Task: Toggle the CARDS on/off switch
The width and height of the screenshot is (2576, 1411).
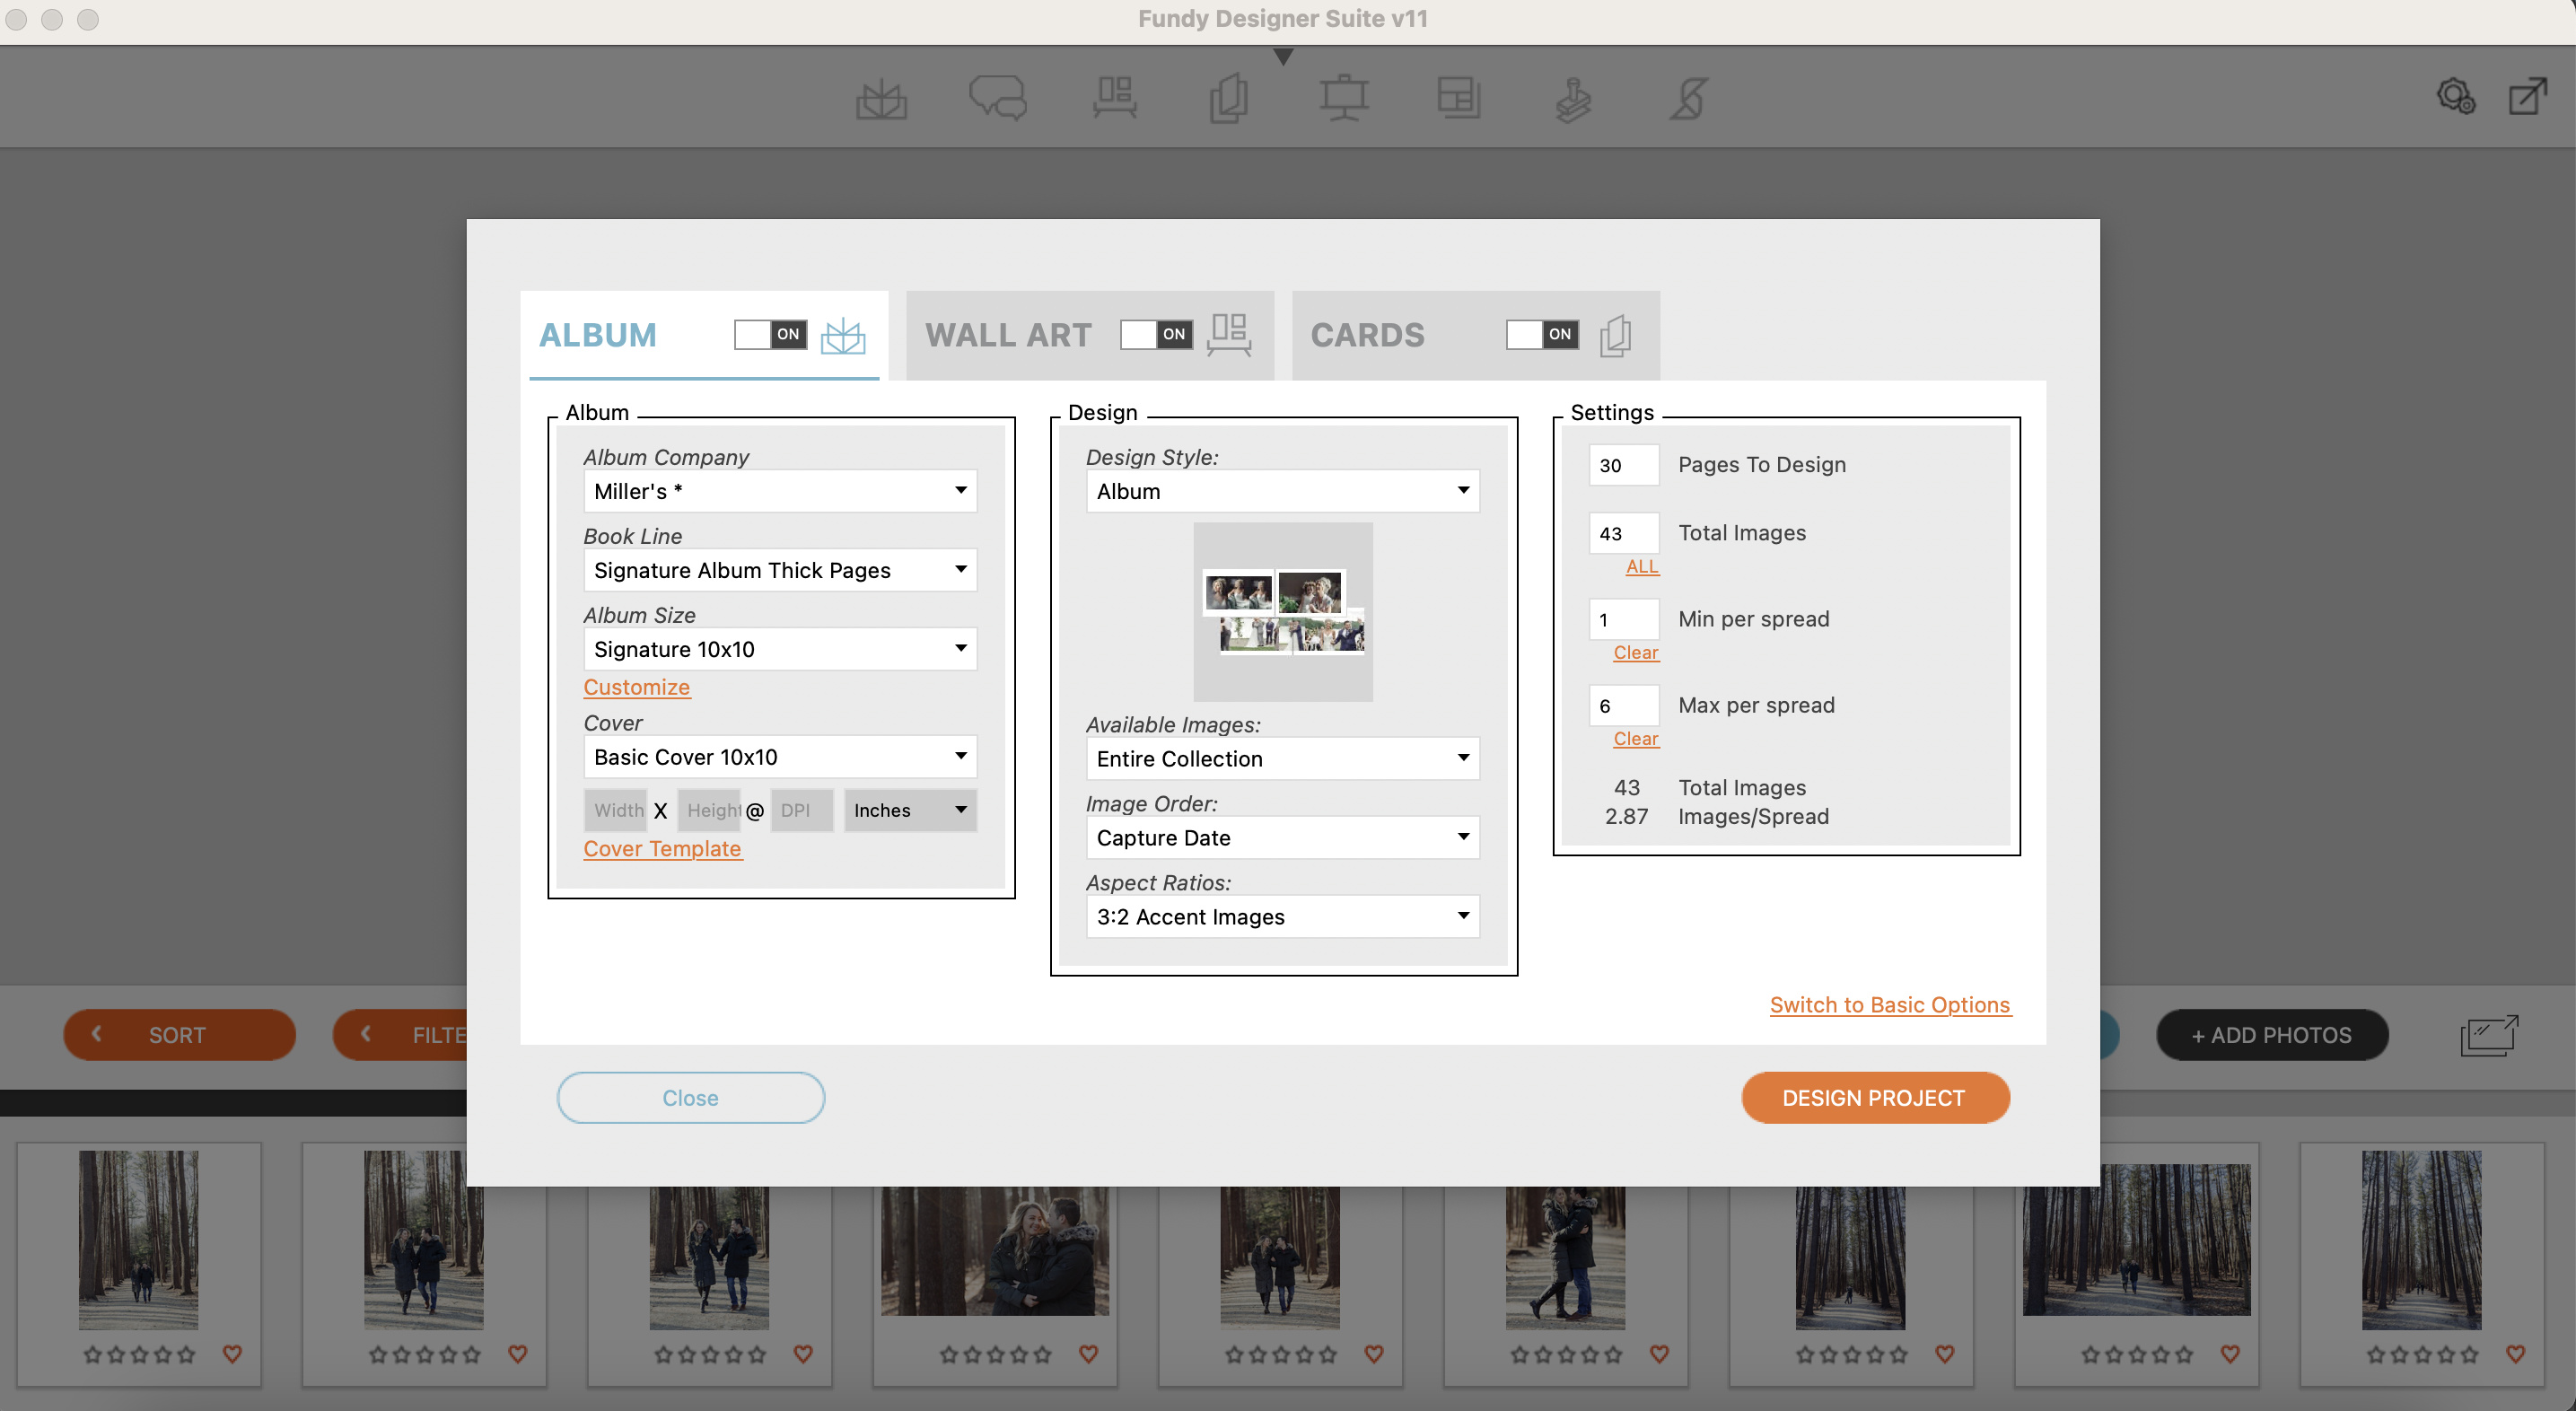Action: (1542, 334)
